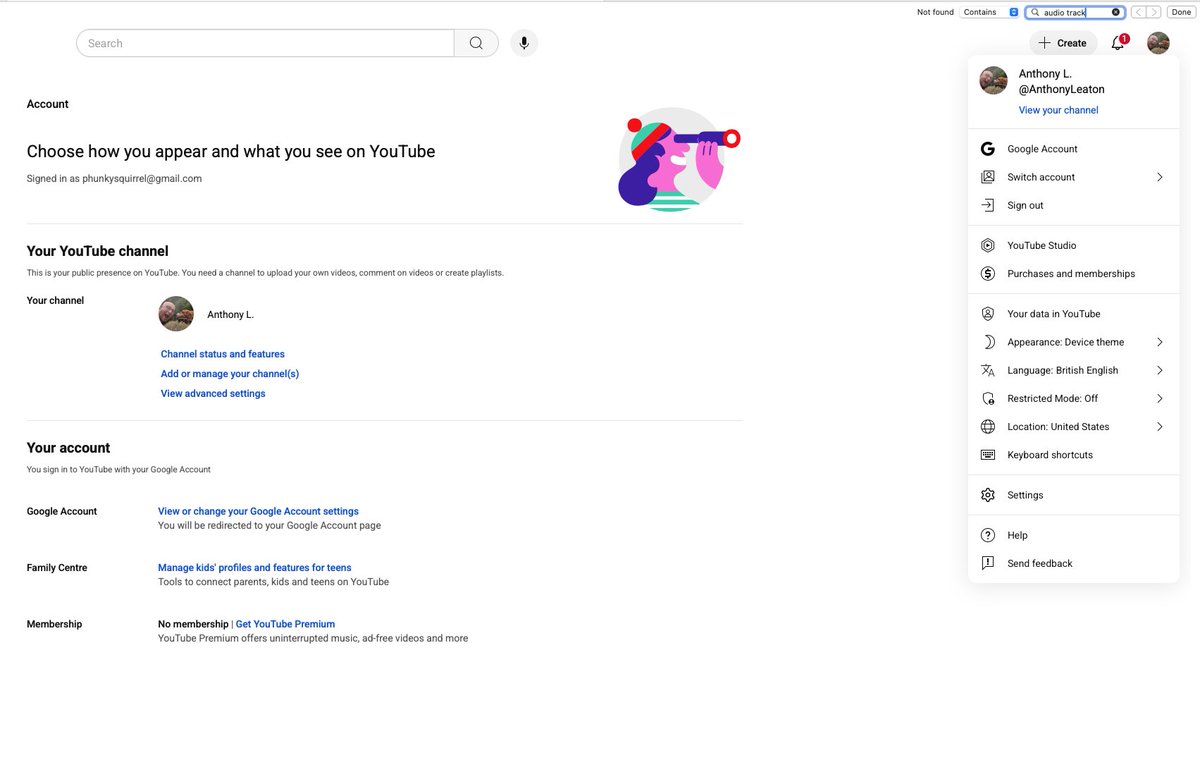The width and height of the screenshot is (1200, 772).
Task: Select Help menu item
Action: (1074, 535)
